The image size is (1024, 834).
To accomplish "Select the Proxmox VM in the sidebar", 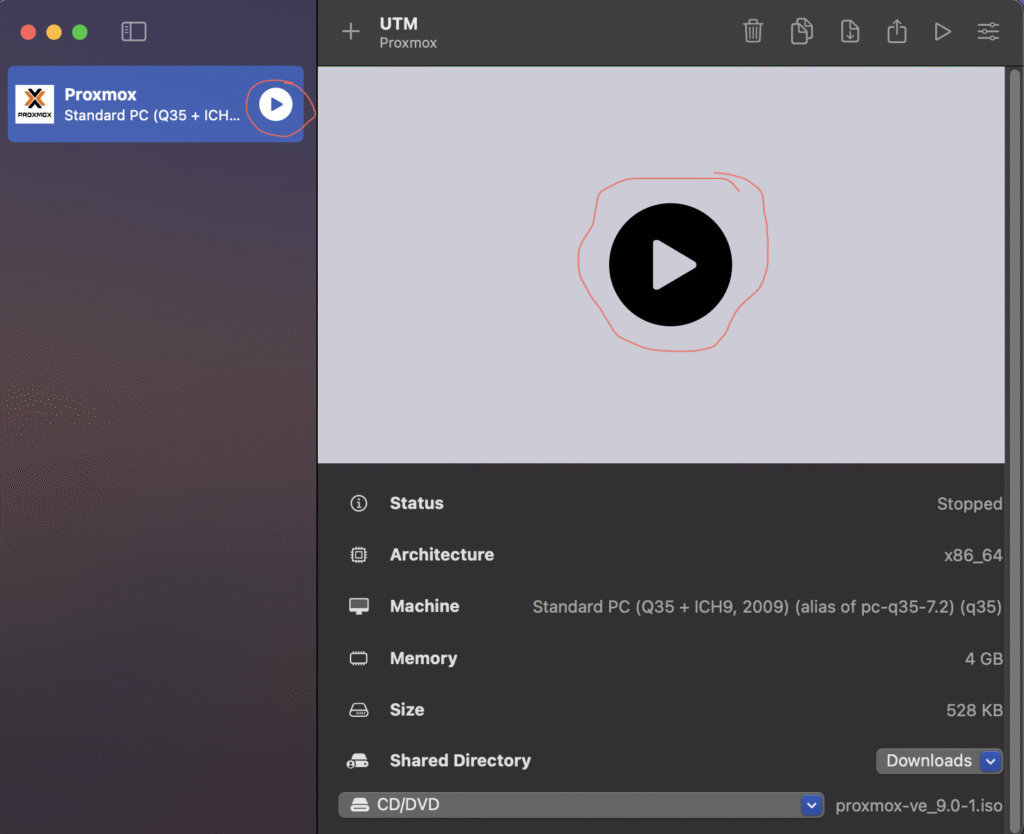I will (150, 104).
